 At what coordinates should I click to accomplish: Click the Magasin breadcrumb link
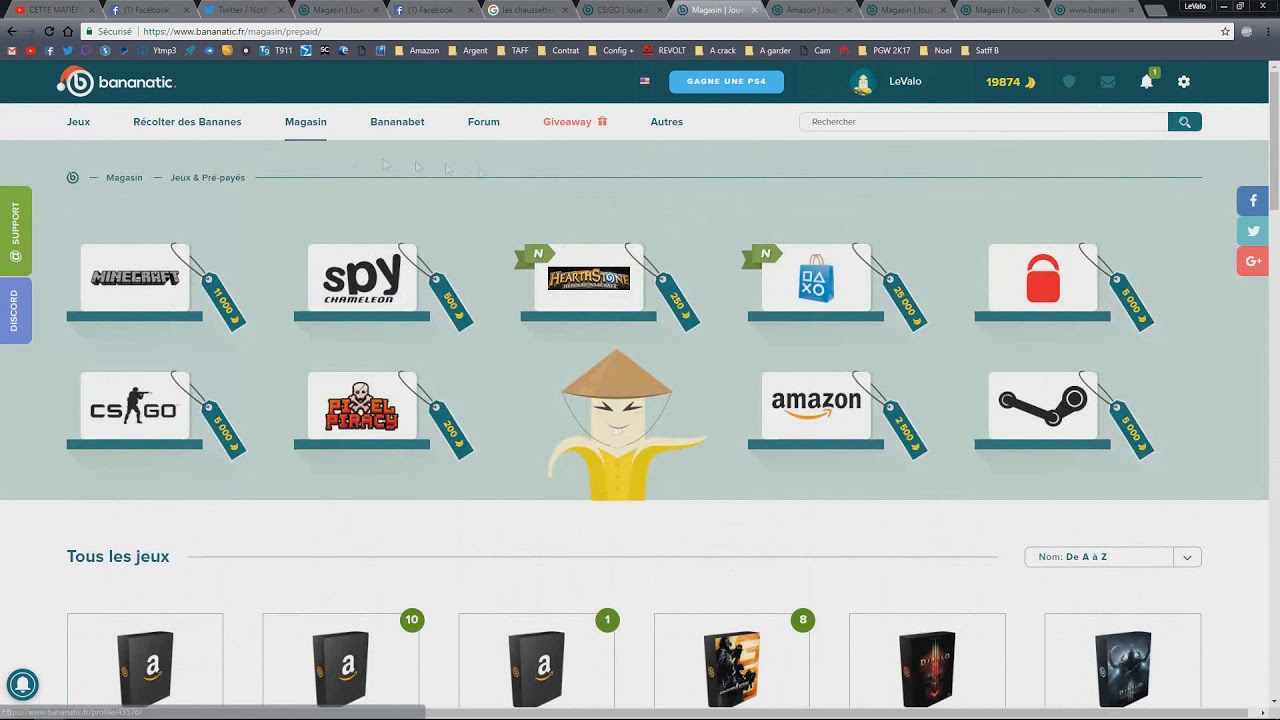pyautogui.click(x=124, y=178)
